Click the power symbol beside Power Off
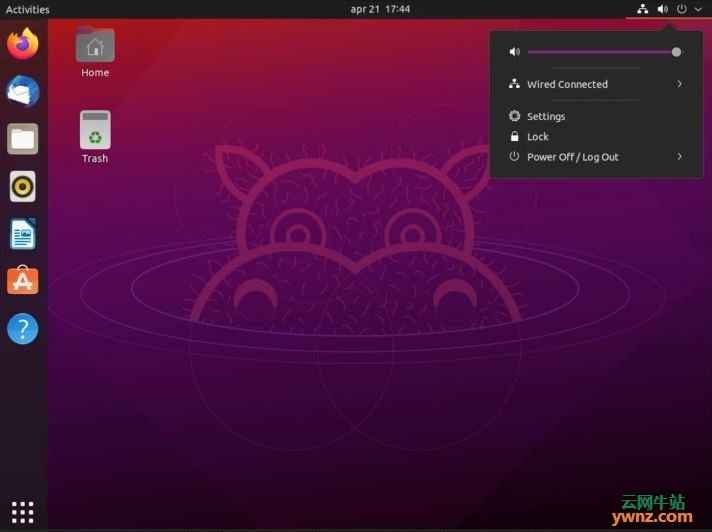Viewport: 712px width, 532px height. [514, 157]
